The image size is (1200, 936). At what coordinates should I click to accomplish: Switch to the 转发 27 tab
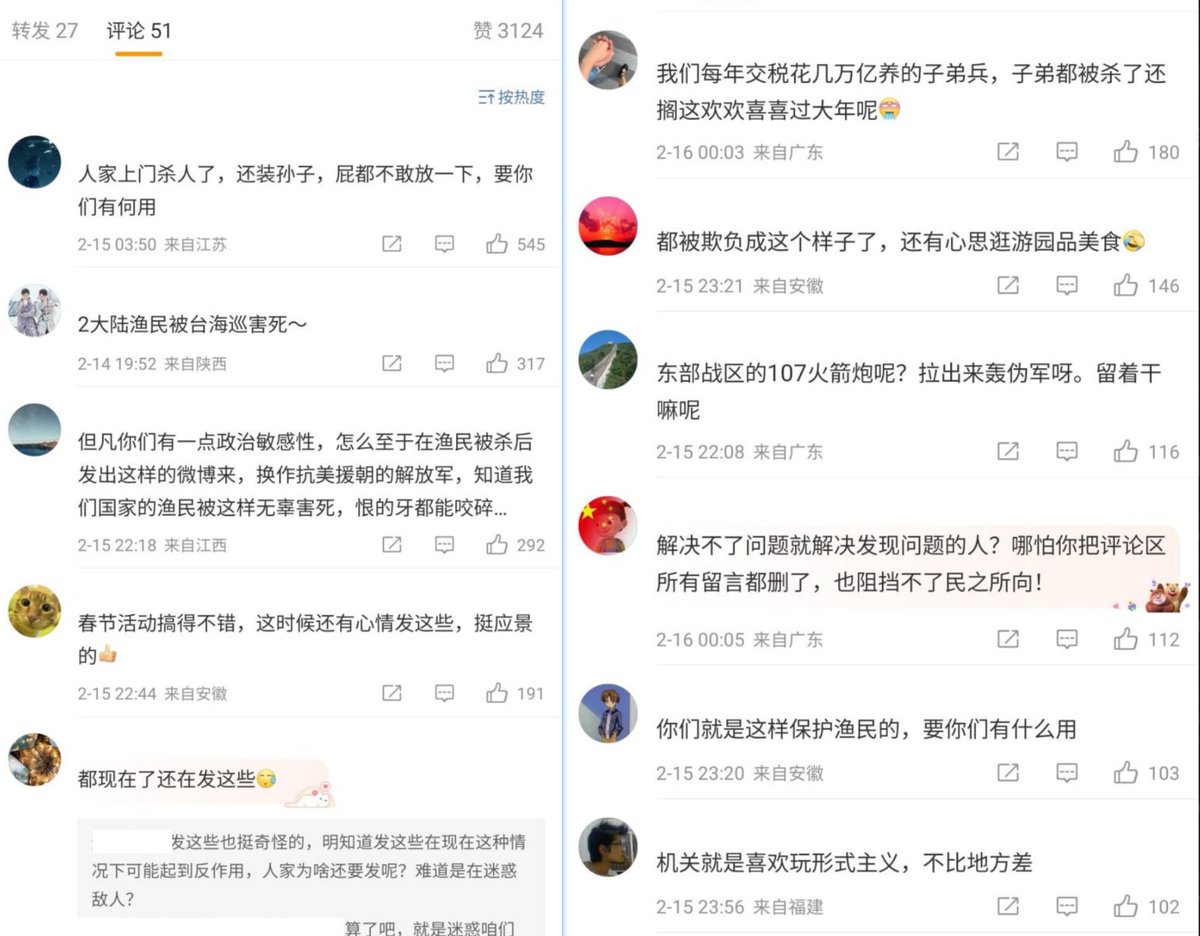pos(45,31)
